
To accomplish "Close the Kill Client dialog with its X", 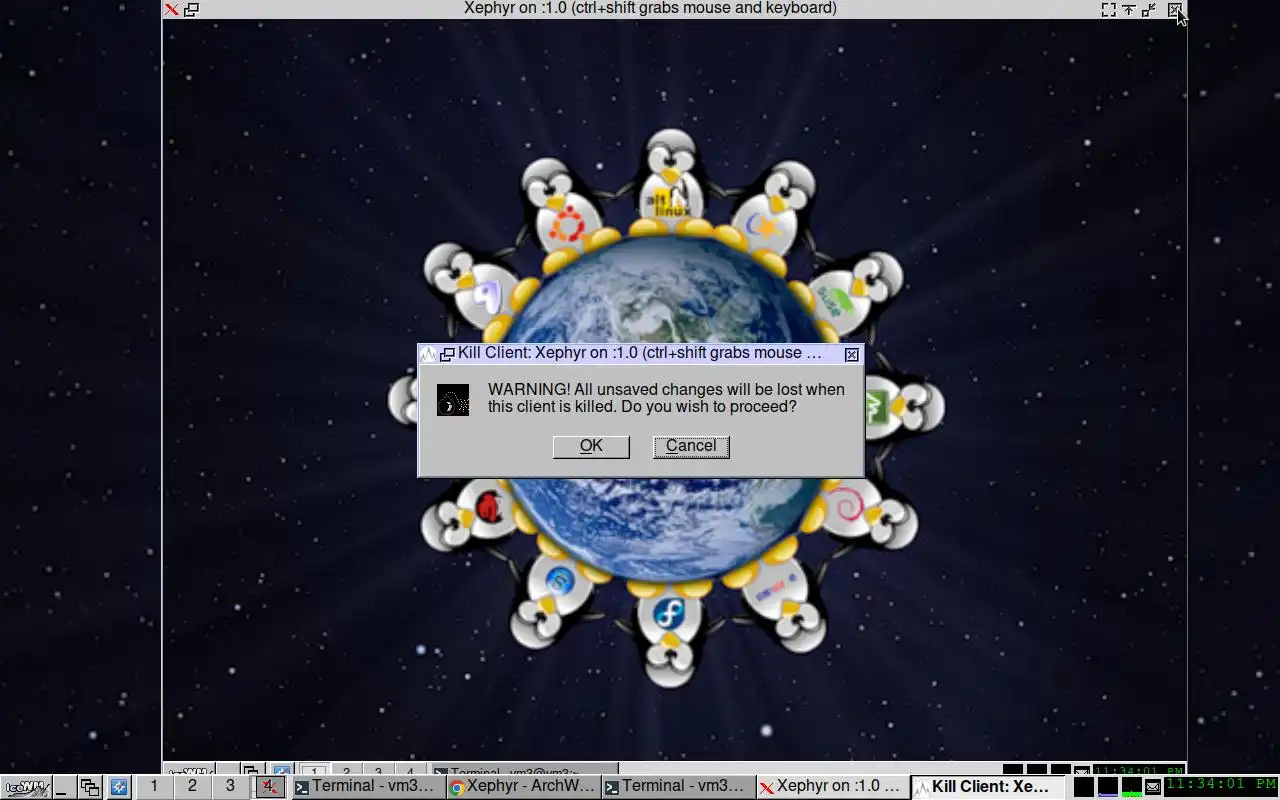I will coord(851,354).
